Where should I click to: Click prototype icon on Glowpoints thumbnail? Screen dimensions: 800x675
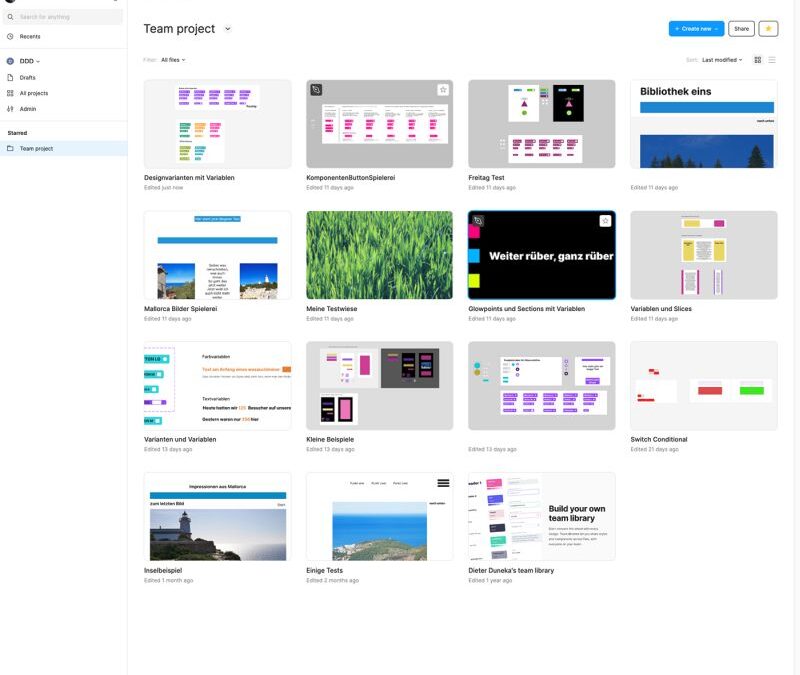(478, 221)
